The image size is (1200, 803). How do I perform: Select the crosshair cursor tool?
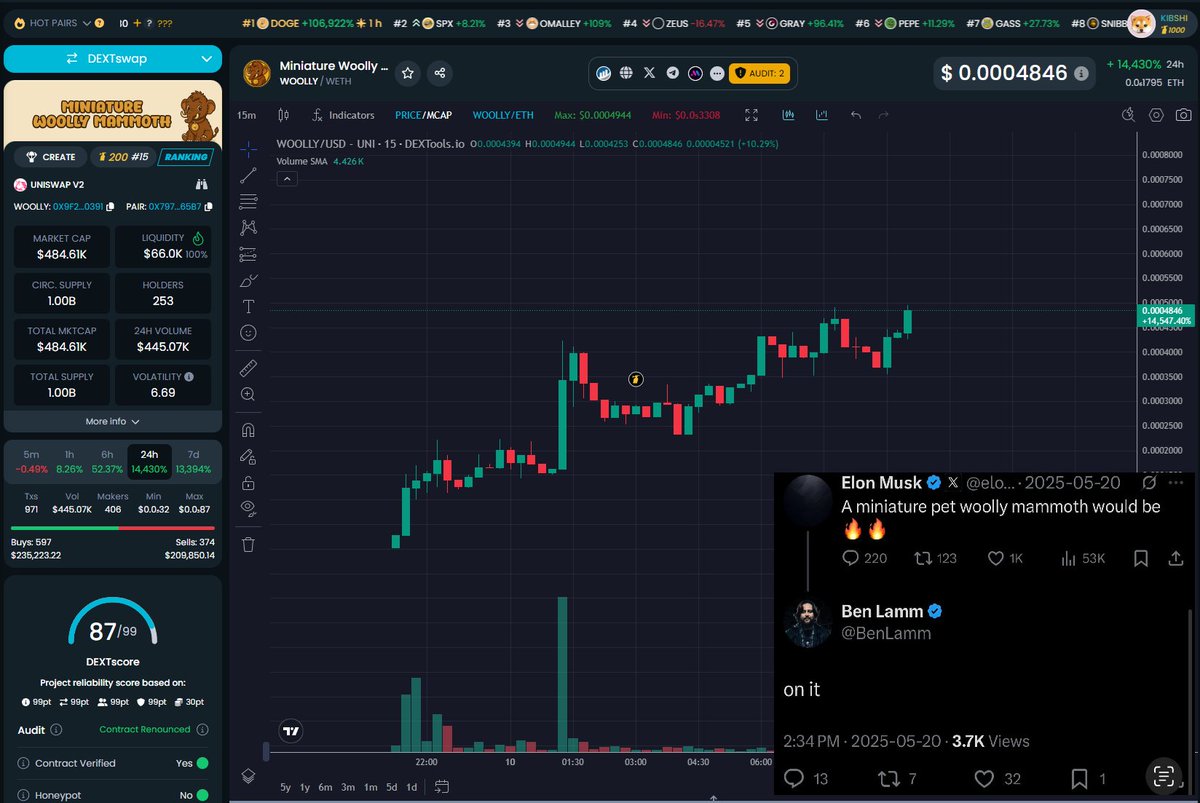[x=249, y=148]
